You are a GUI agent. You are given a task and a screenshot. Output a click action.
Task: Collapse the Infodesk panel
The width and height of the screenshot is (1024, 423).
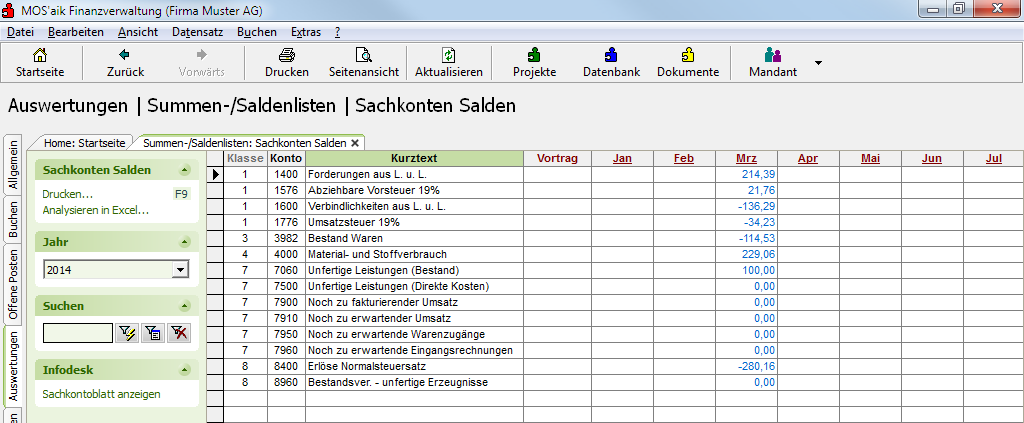click(x=185, y=370)
